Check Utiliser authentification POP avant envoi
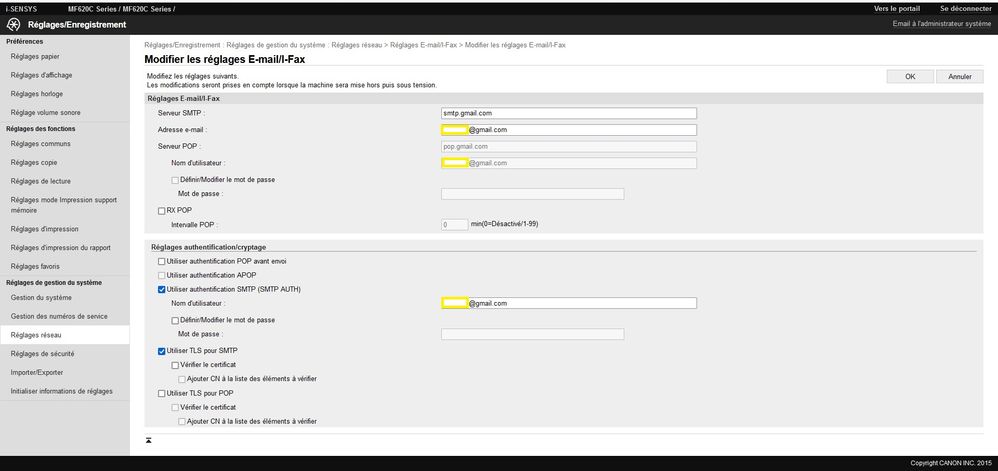998x471 pixels. click(162, 261)
